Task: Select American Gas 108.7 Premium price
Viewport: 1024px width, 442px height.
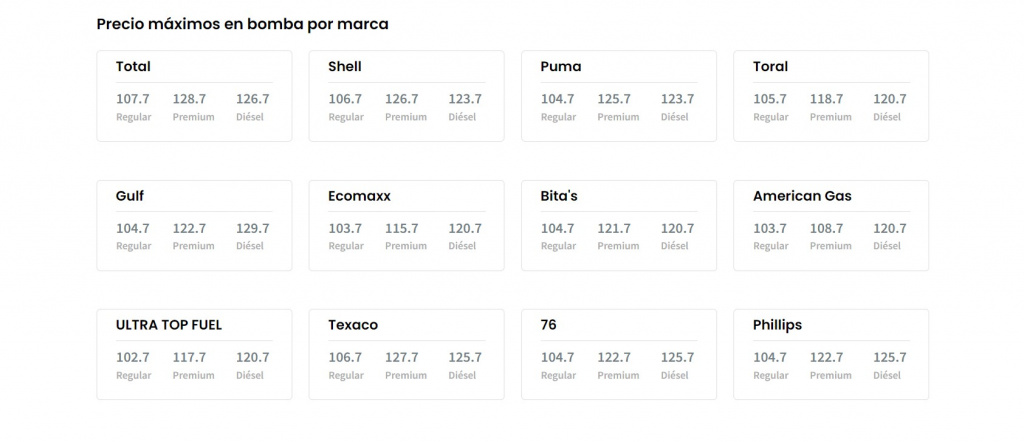Action: pyautogui.click(x=826, y=228)
